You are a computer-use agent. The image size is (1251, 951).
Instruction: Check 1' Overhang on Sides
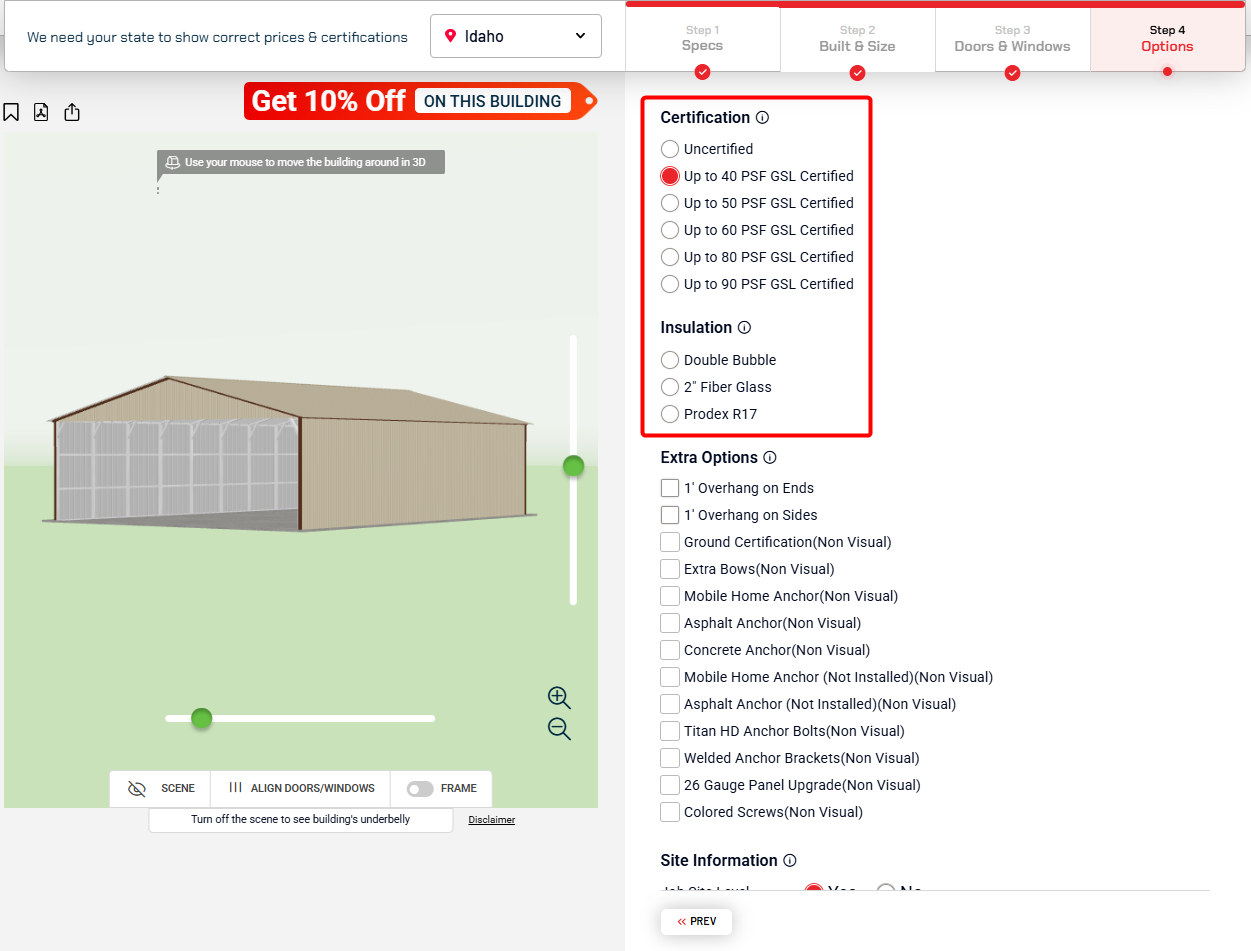click(x=670, y=515)
